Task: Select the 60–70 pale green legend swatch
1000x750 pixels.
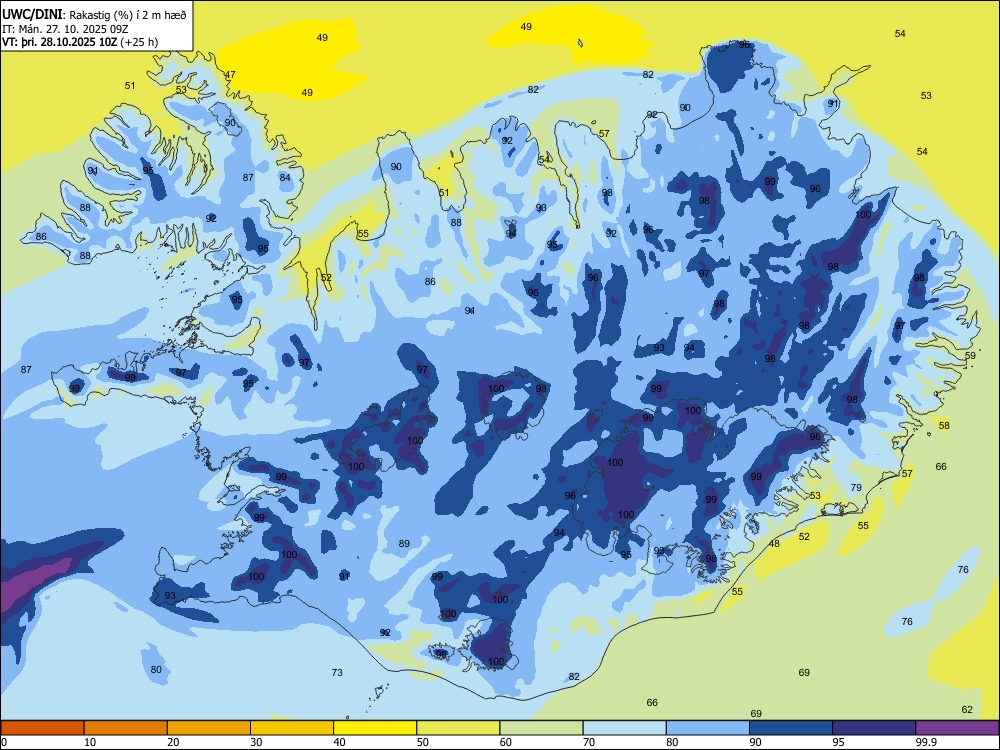Action: click(541, 728)
